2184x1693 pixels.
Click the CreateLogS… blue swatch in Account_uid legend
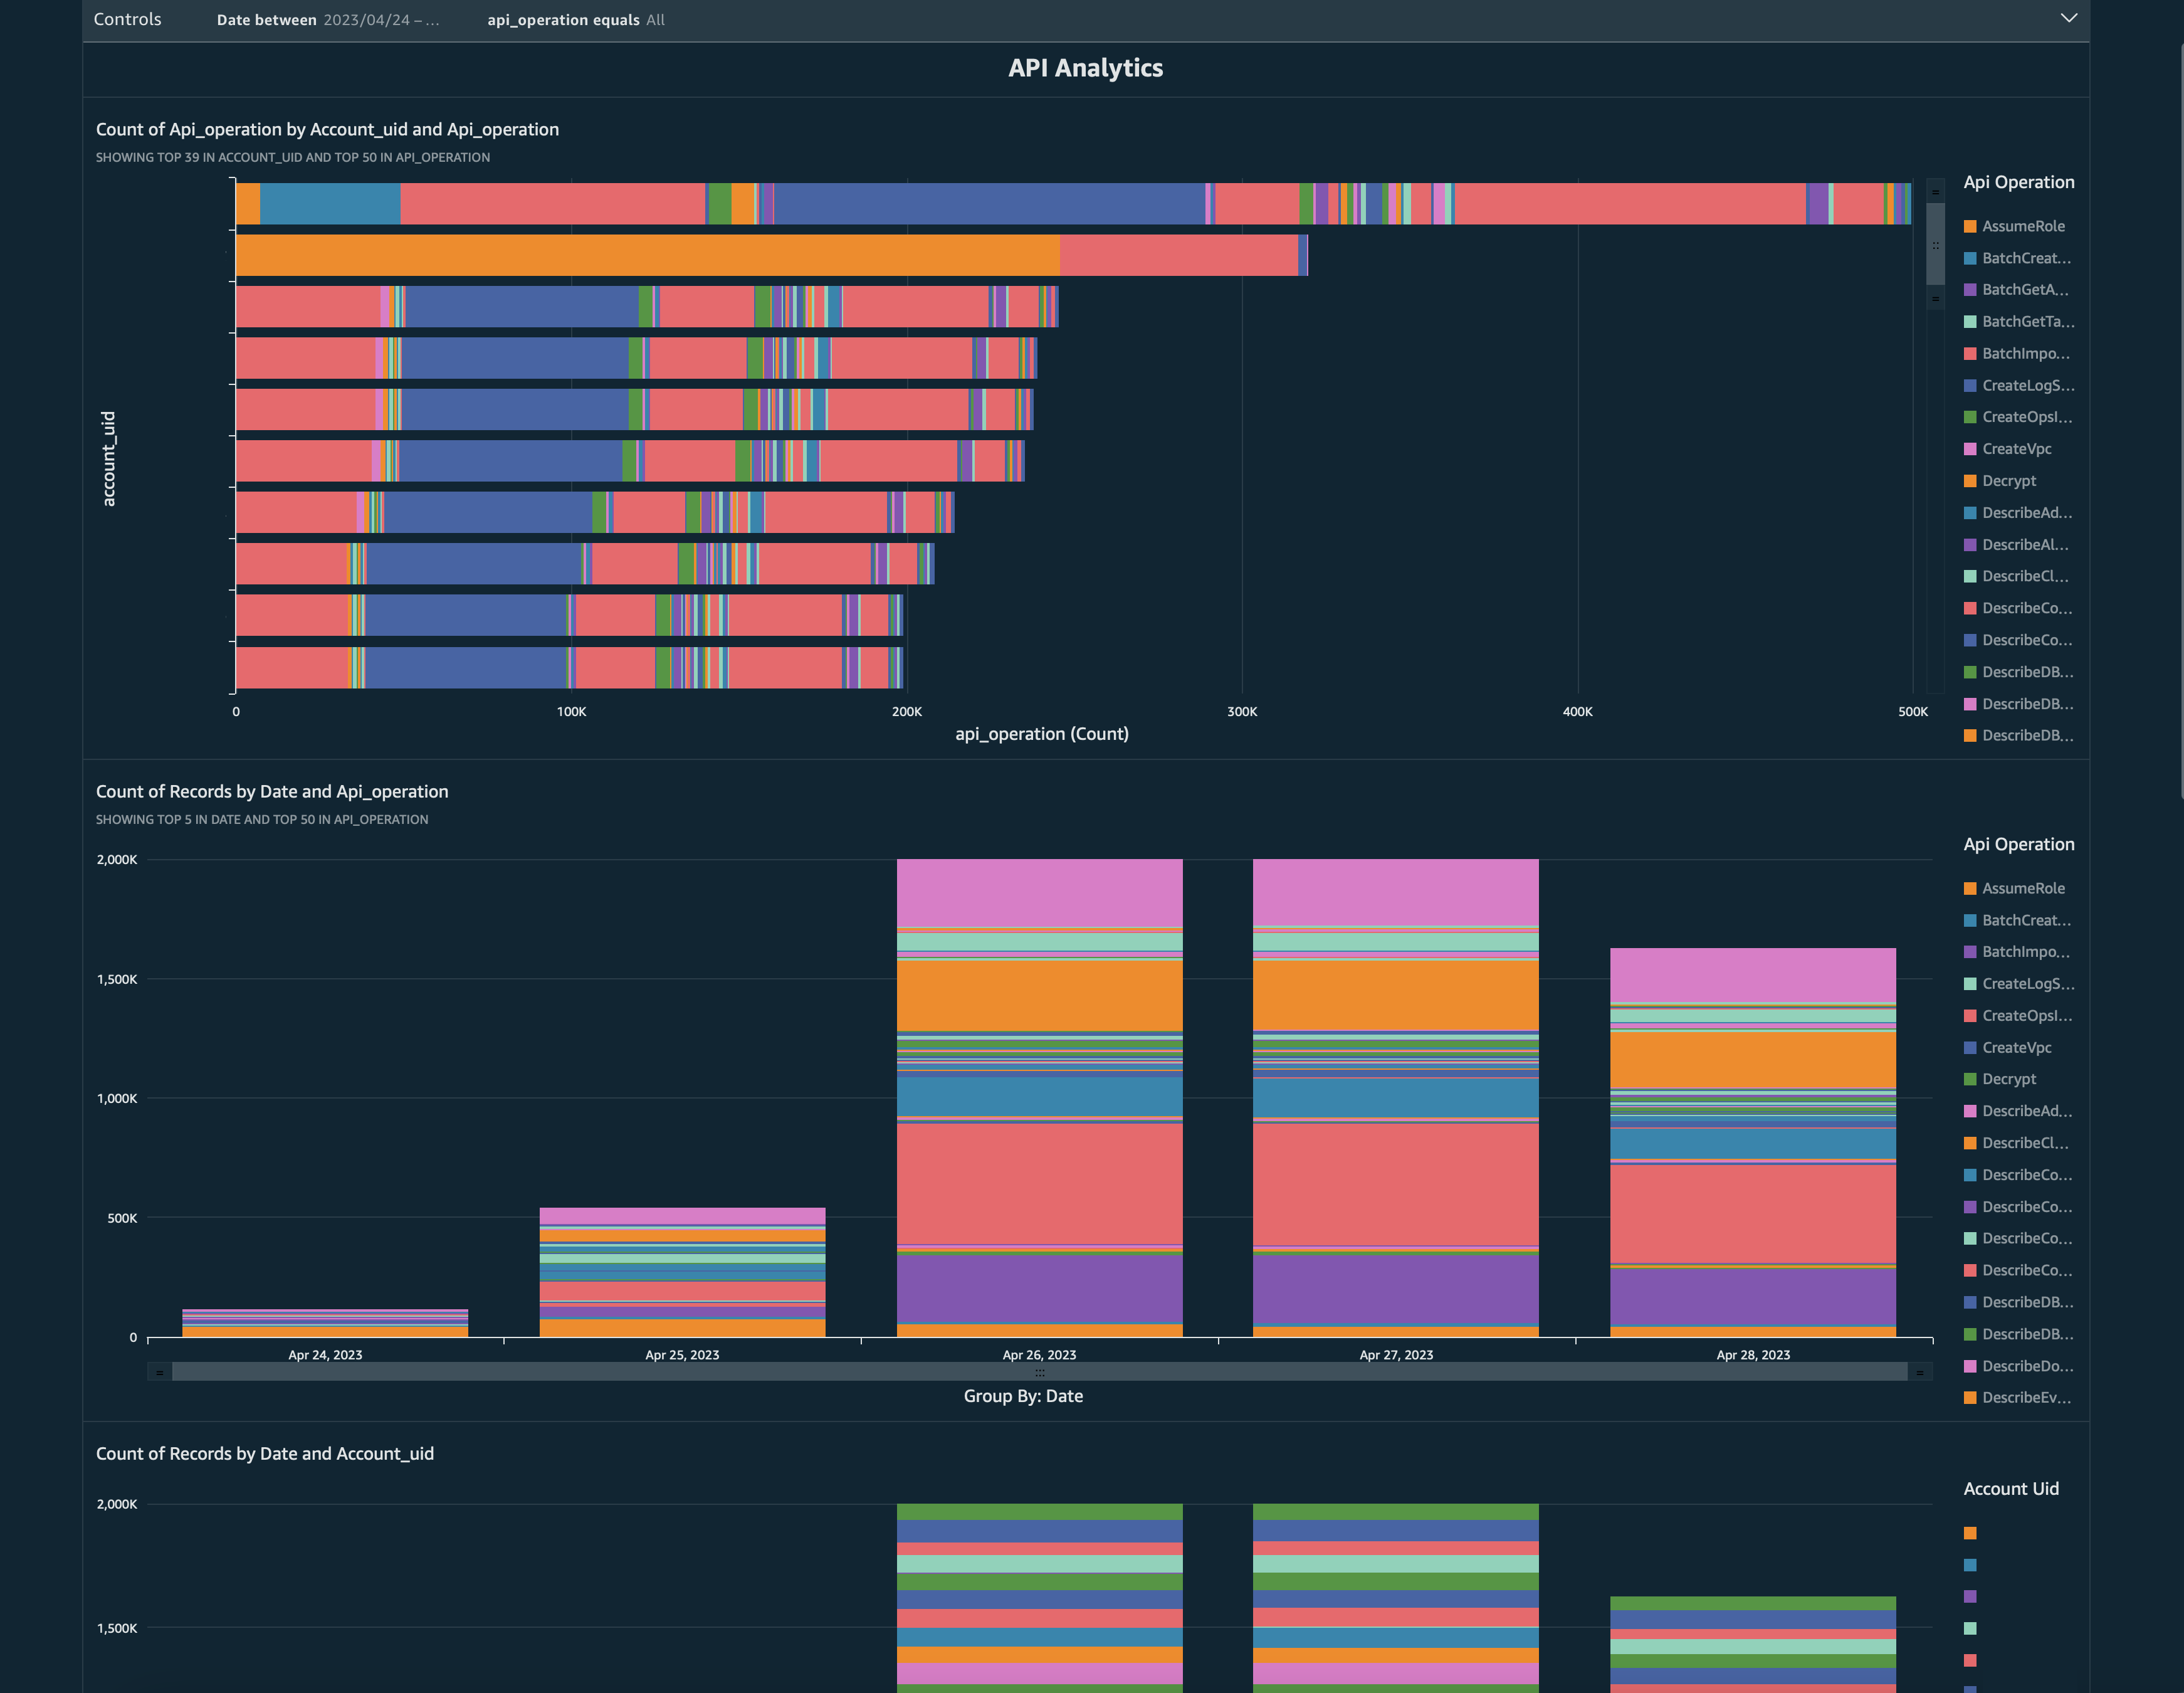click(x=1970, y=385)
